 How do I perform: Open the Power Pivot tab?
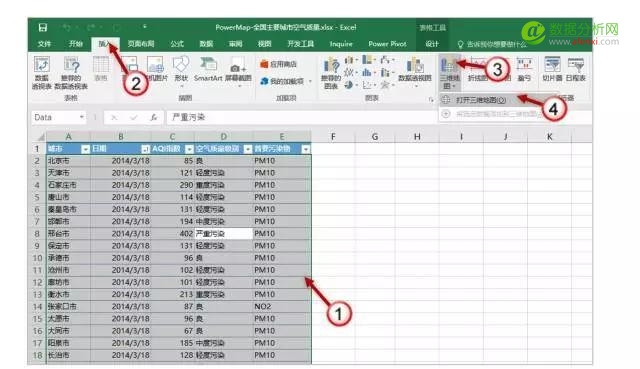(x=387, y=44)
